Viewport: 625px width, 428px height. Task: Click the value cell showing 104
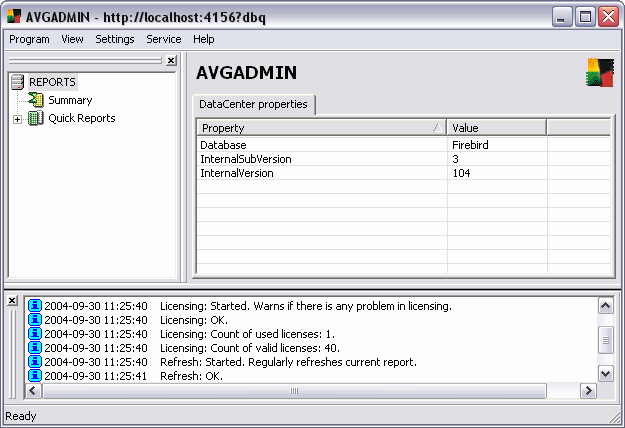click(x=497, y=173)
